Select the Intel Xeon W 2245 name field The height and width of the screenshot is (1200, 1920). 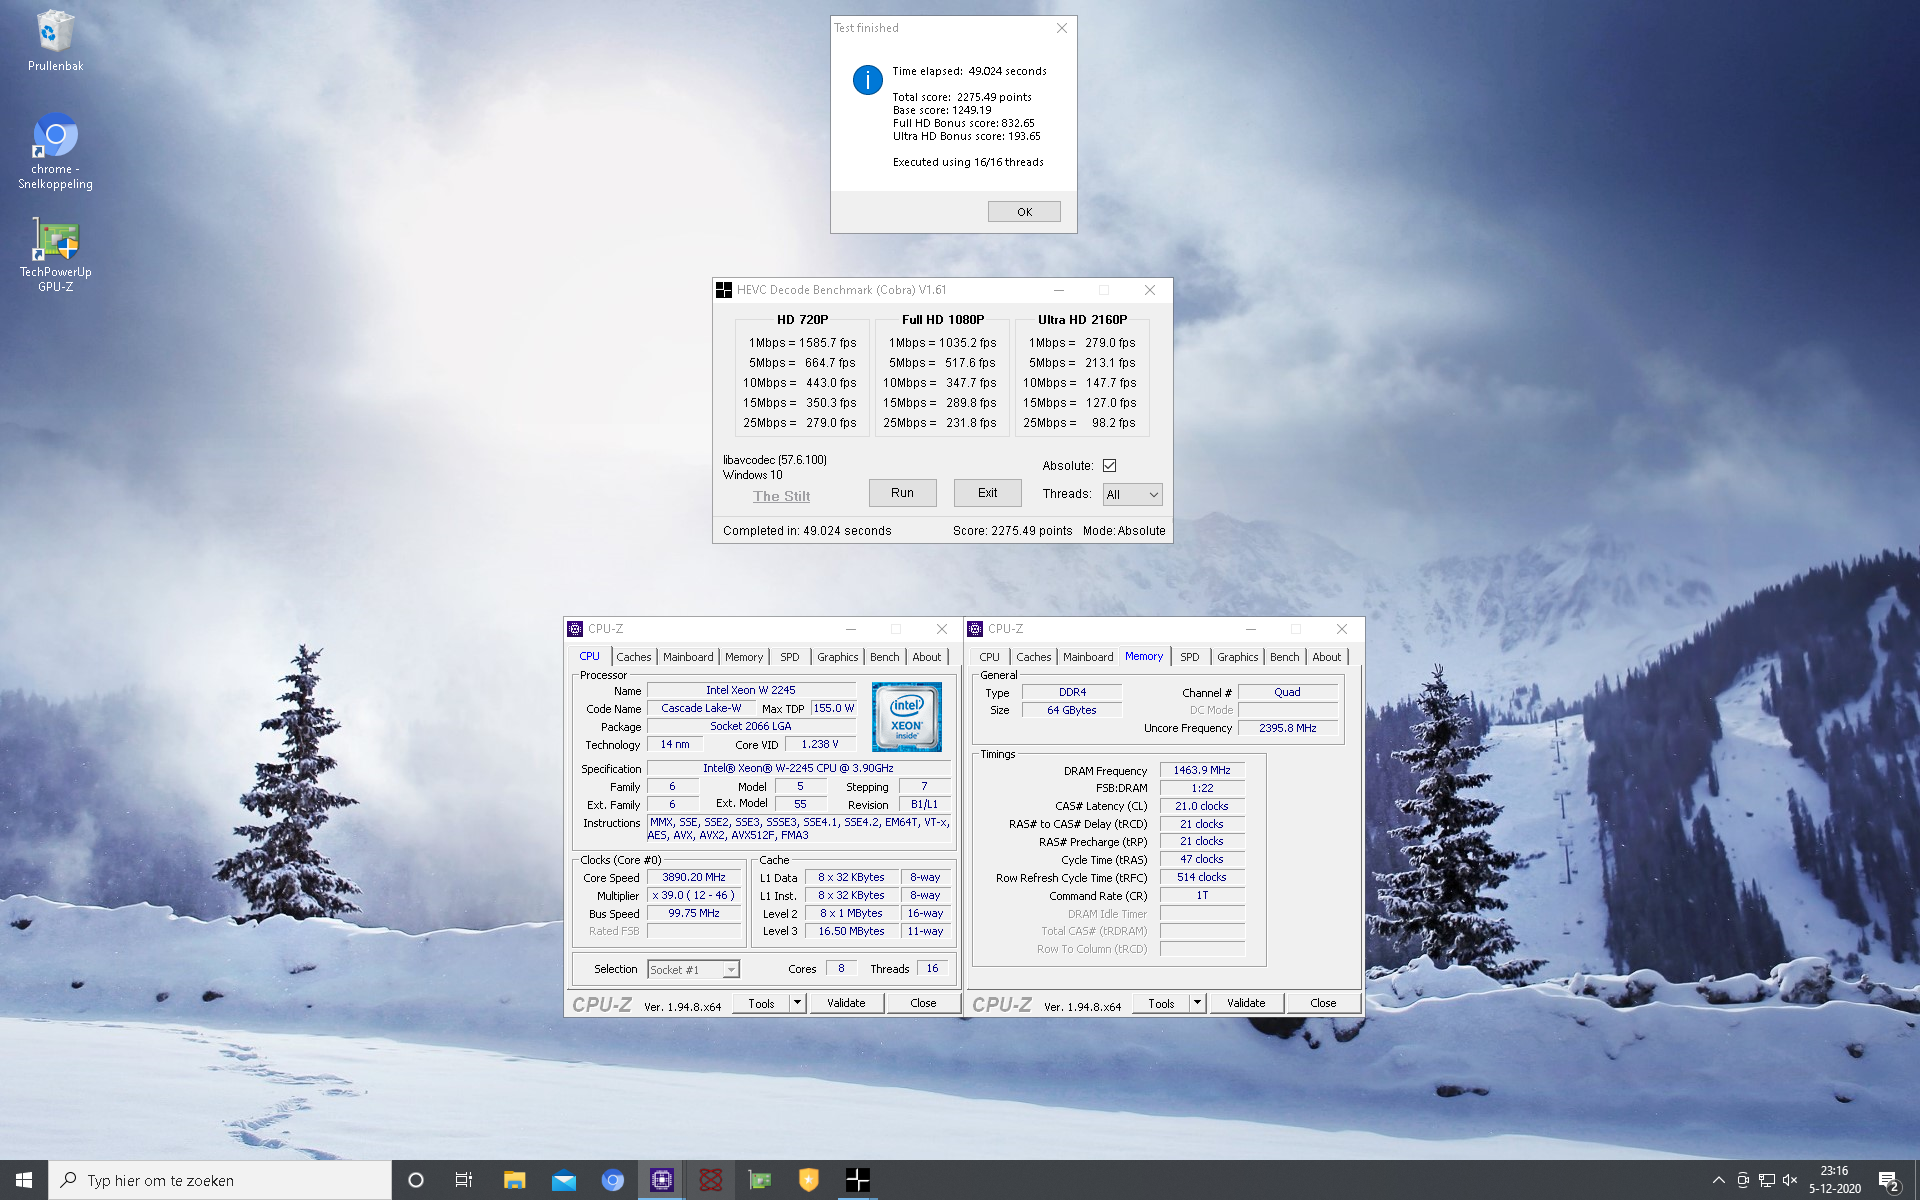pyautogui.click(x=751, y=690)
